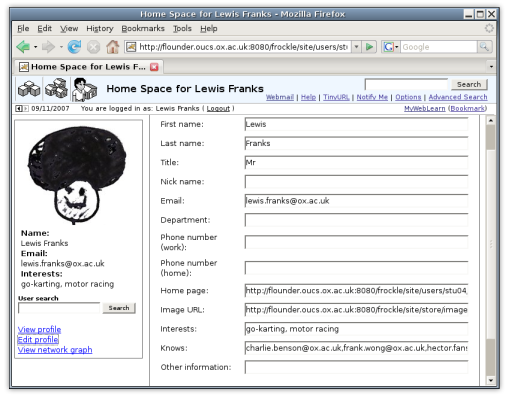Screen dimensions: 508x395
Task: Click the Edit profile link
Action: [38, 340]
